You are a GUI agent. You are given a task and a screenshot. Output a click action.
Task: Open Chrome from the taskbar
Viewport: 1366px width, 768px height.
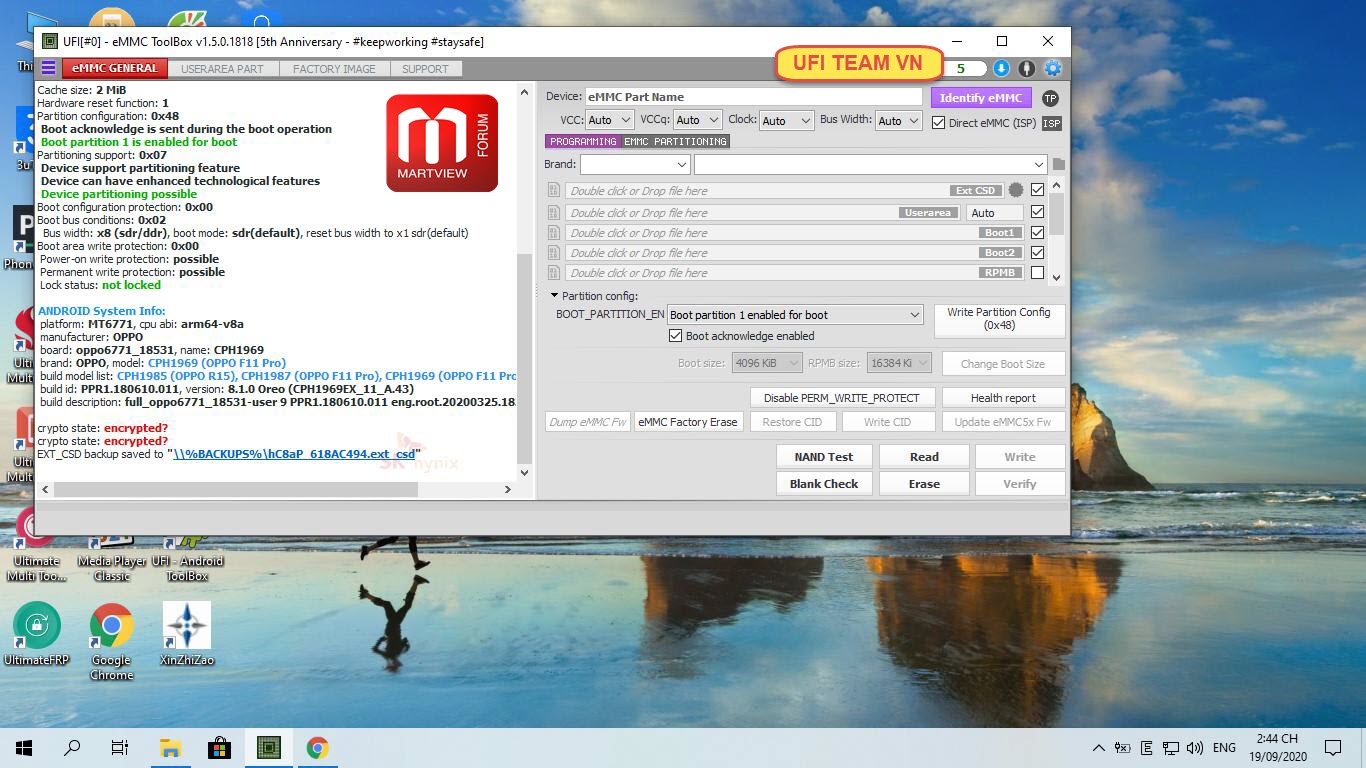click(317, 748)
